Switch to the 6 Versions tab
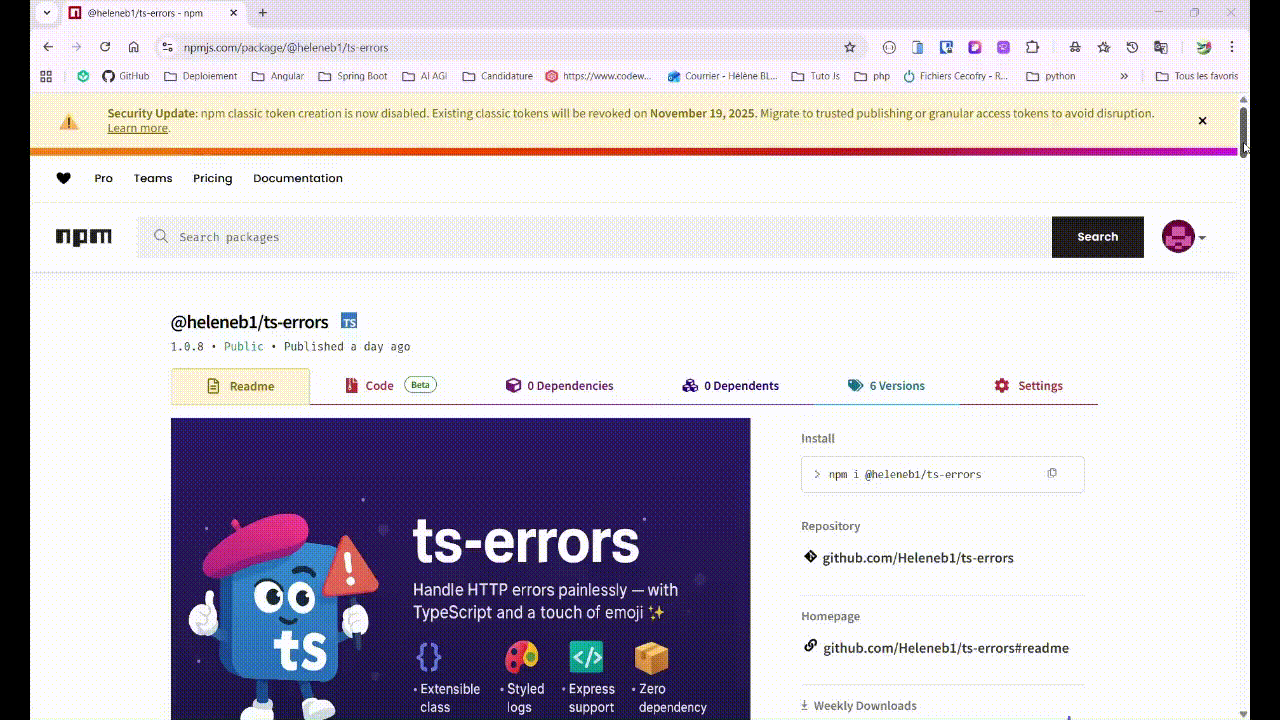Image resolution: width=1280 pixels, height=720 pixels. click(x=886, y=386)
